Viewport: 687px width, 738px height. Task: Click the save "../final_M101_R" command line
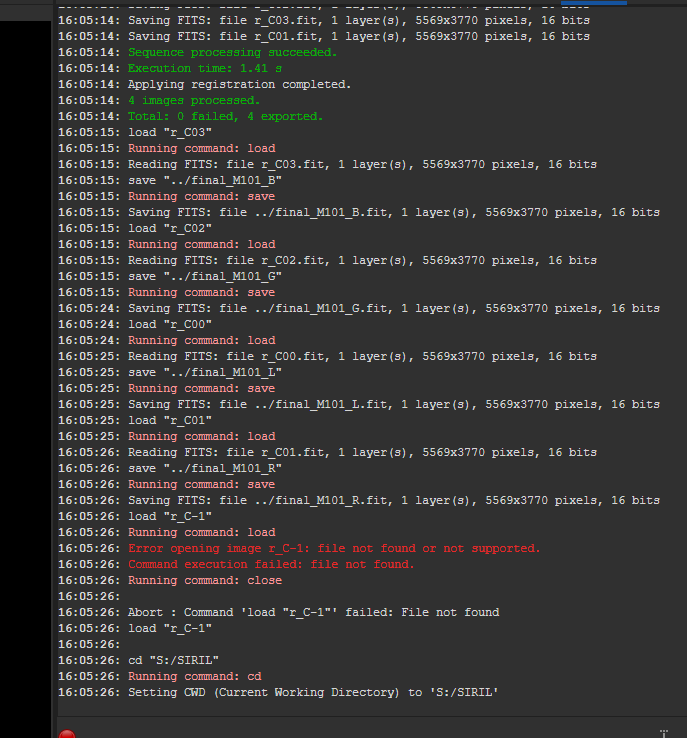(x=204, y=468)
